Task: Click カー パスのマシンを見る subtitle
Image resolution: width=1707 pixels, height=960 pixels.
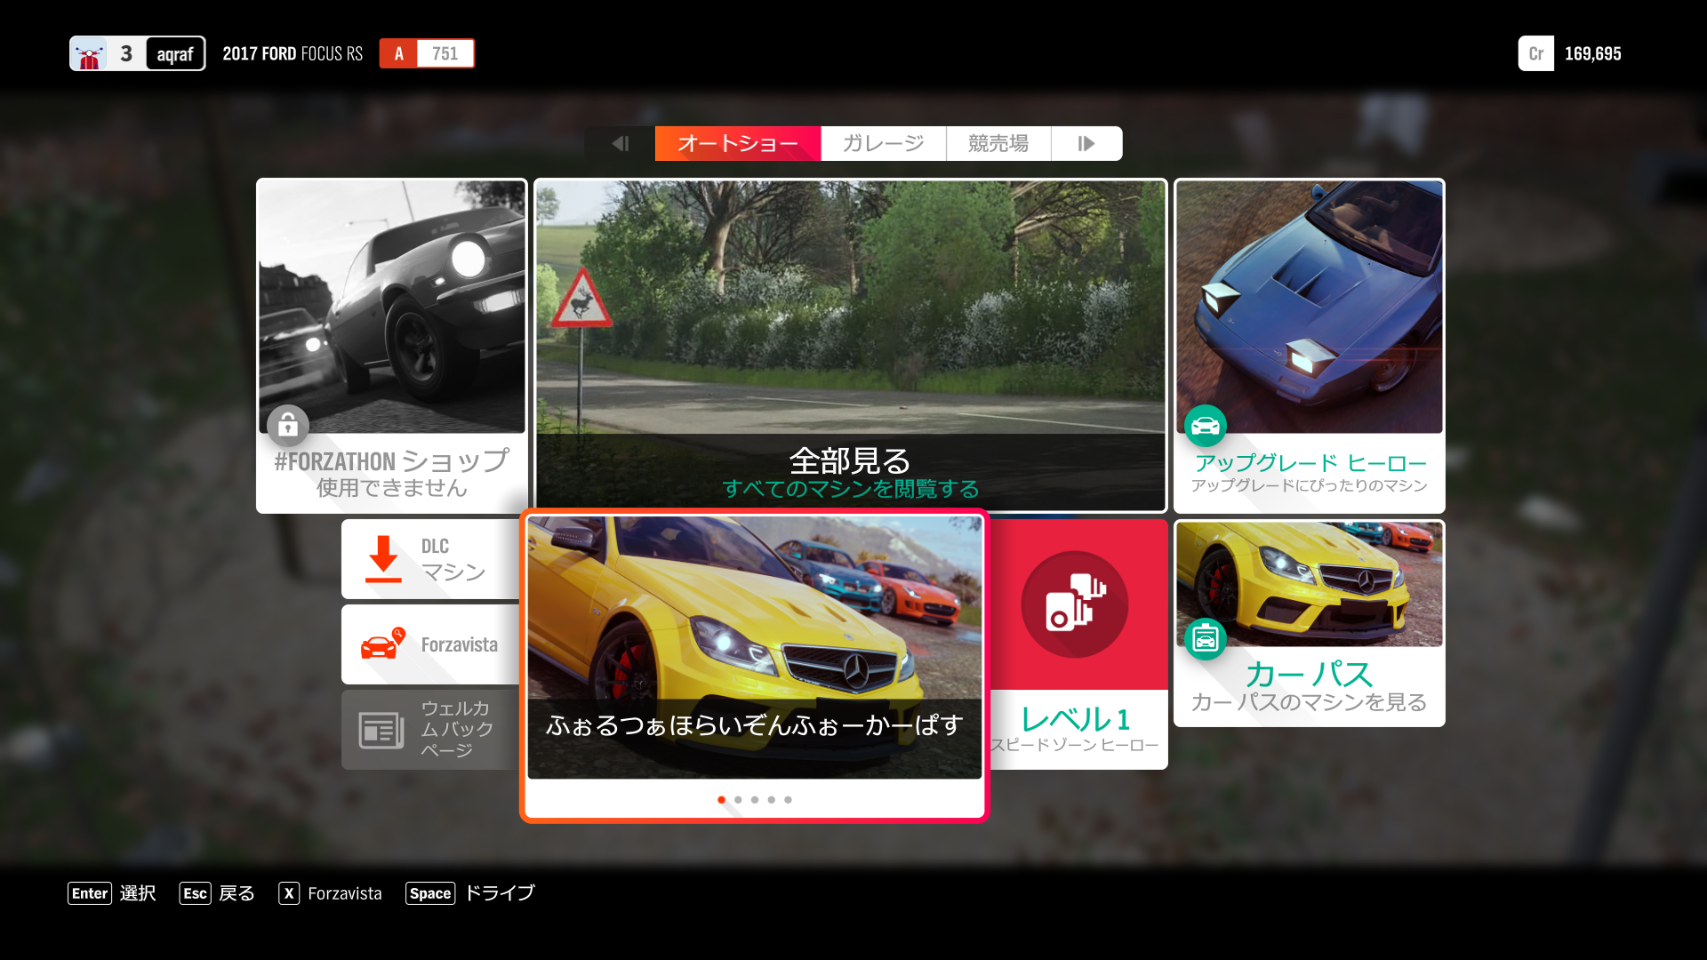Action: point(1309,702)
